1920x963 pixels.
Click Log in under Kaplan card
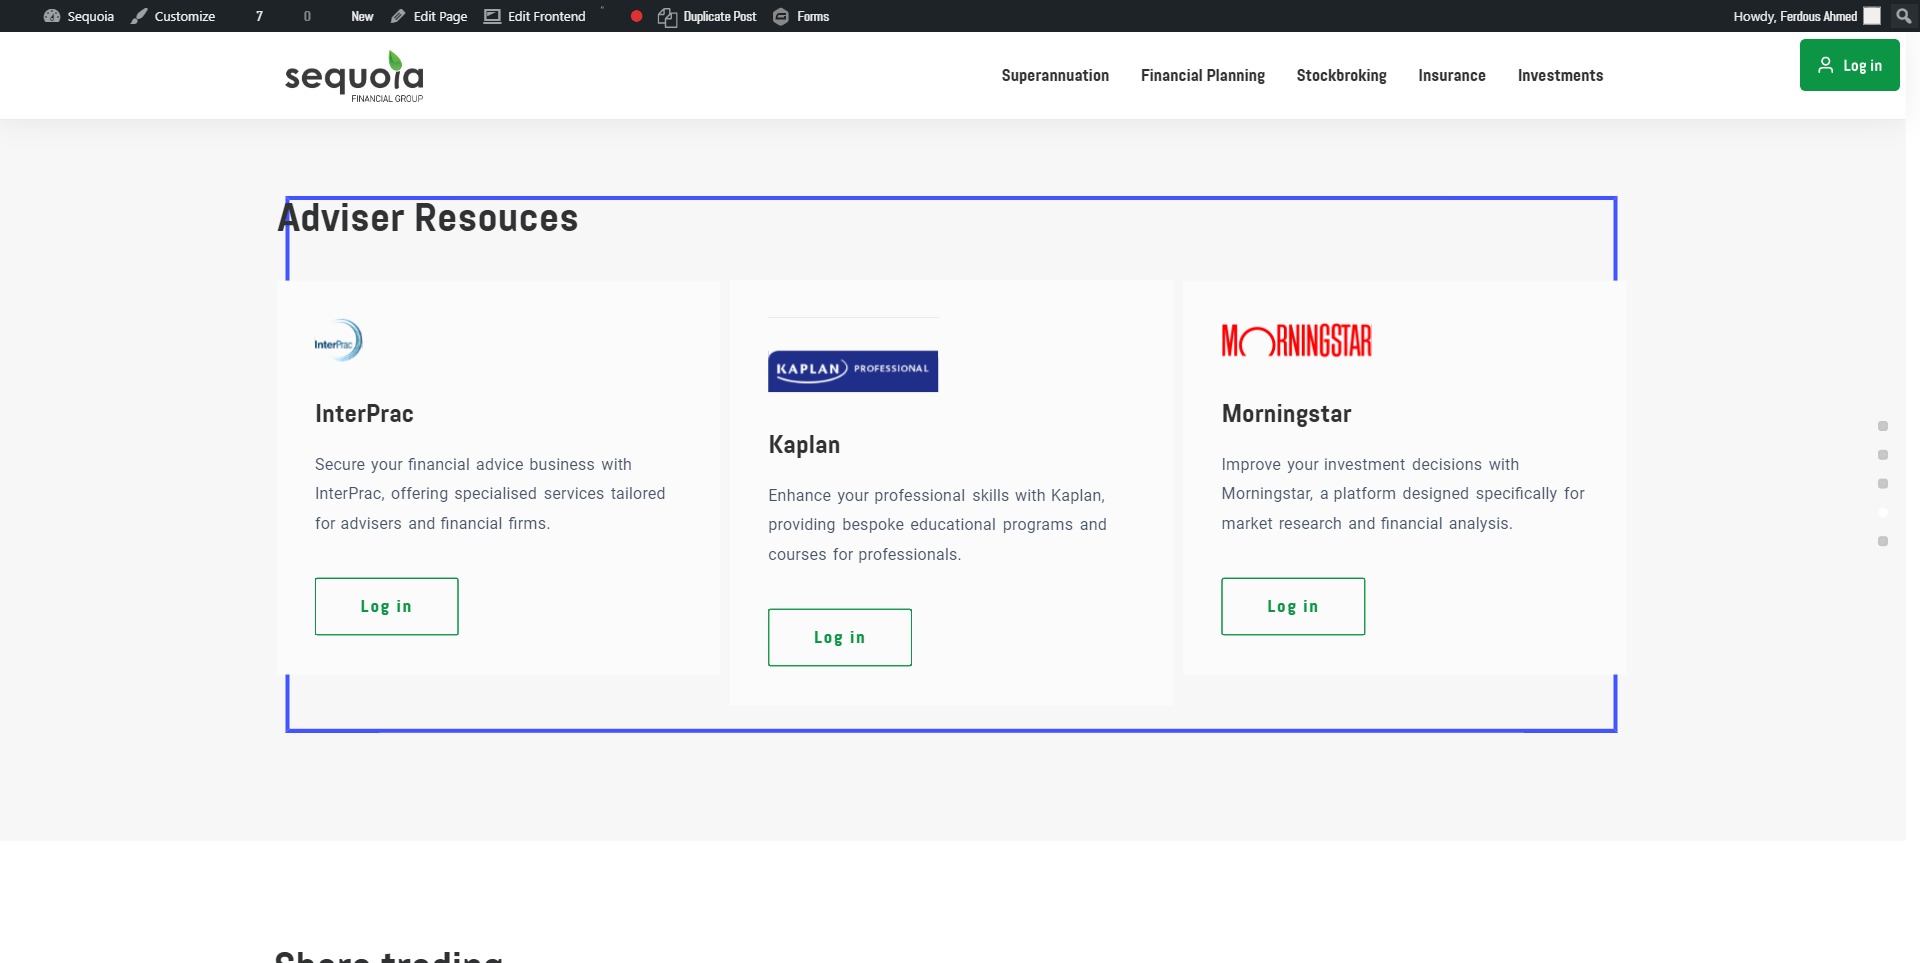tap(839, 637)
